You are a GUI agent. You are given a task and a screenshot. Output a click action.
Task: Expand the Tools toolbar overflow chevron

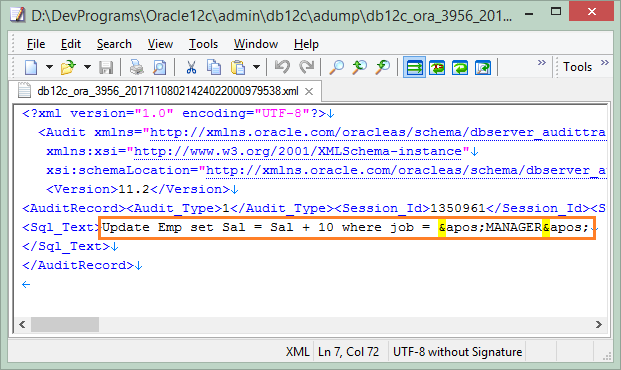point(604,63)
